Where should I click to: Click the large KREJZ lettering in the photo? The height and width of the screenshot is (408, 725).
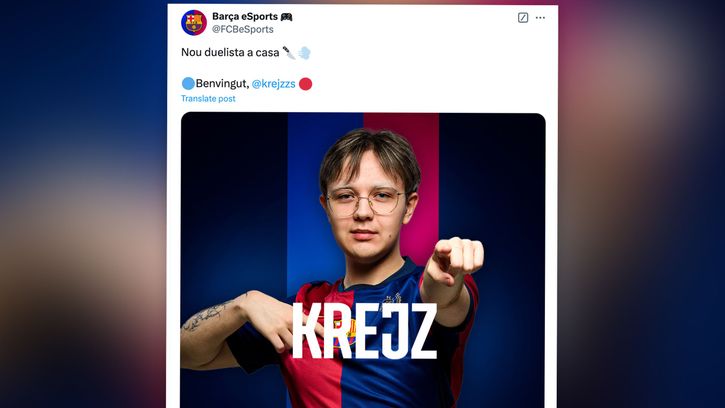tap(364, 328)
